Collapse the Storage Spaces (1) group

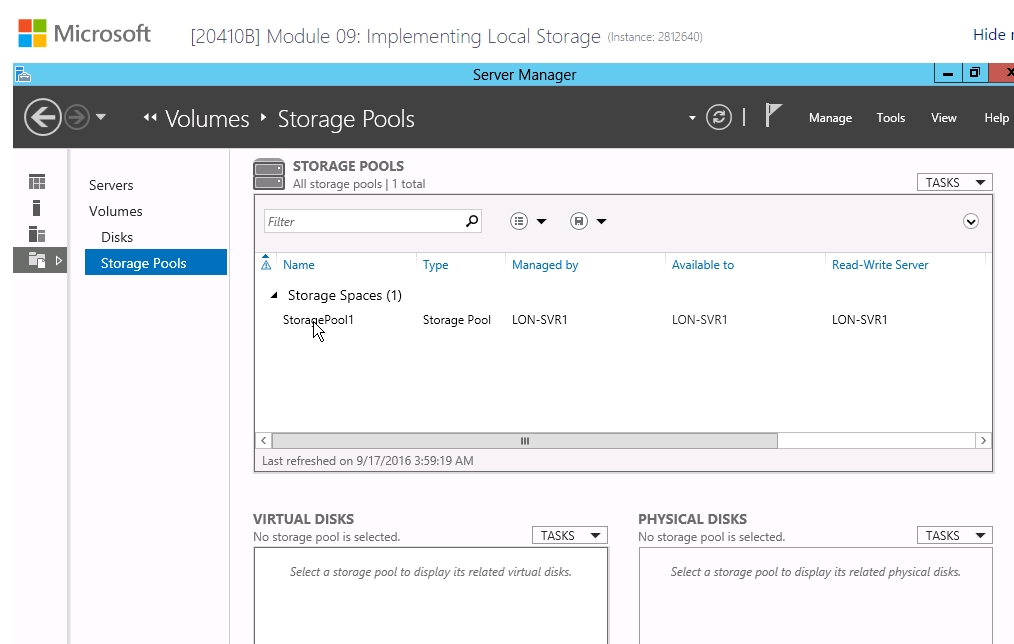pyautogui.click(x=274, y=295)
